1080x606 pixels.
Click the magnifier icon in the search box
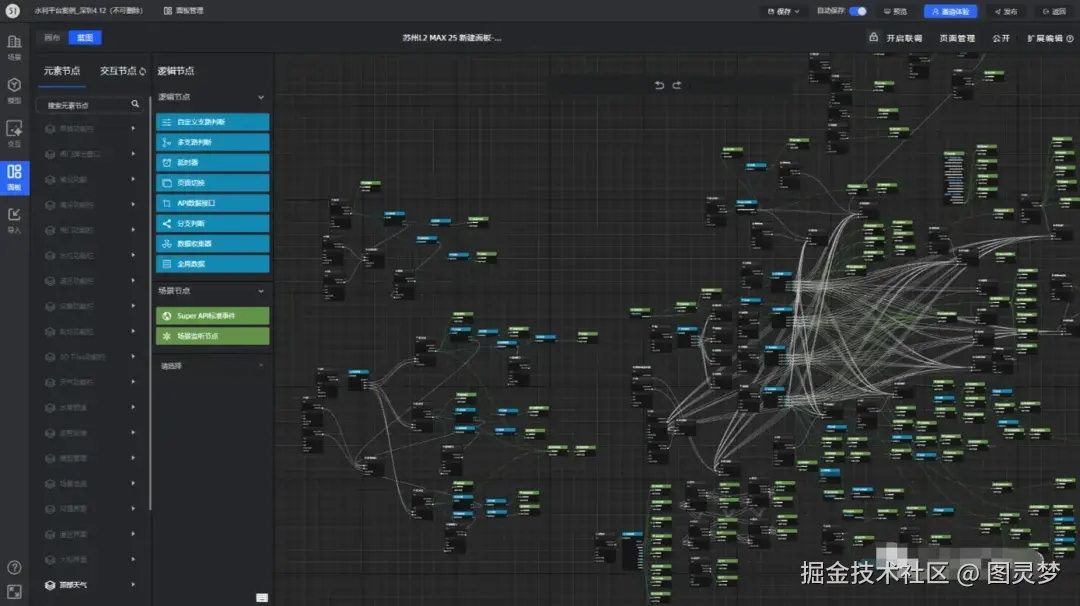click(135, 105)
